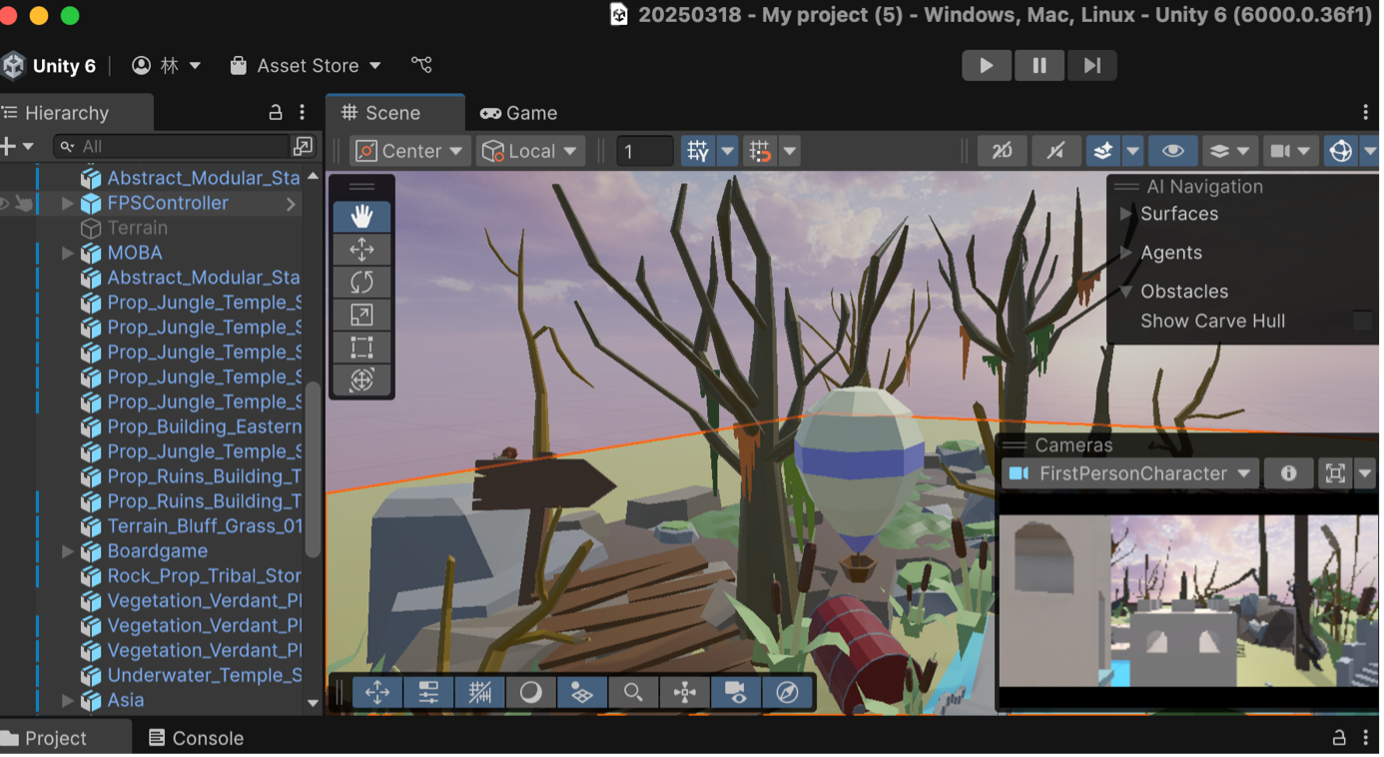1384x757 pixels.
Task: Expand the Surfaces section in AI Navigation
Action: click(1126, 214)
